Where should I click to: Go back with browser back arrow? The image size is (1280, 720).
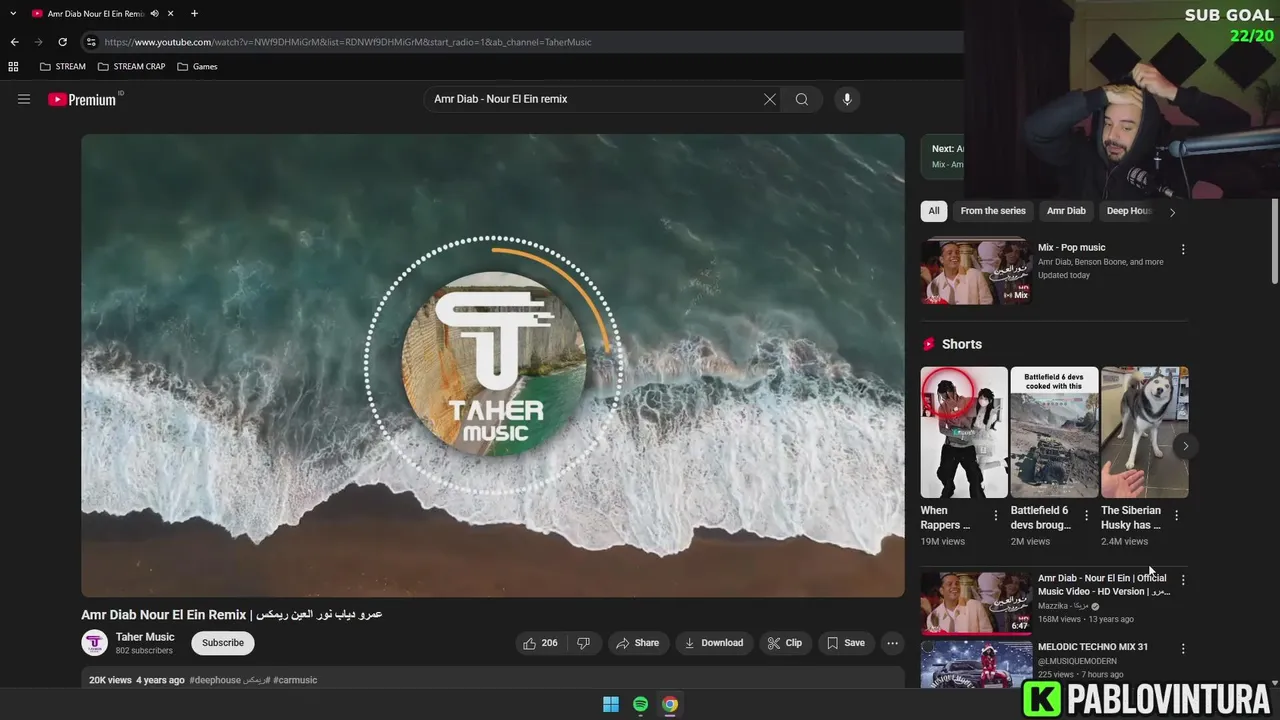[x=14, y=42]
